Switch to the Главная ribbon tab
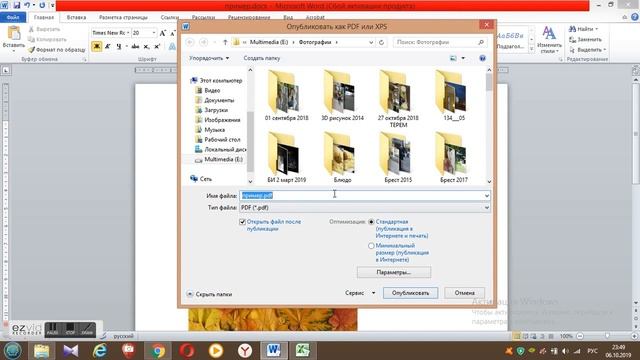This screenshot has width=640, height=360. pos(44,17)
